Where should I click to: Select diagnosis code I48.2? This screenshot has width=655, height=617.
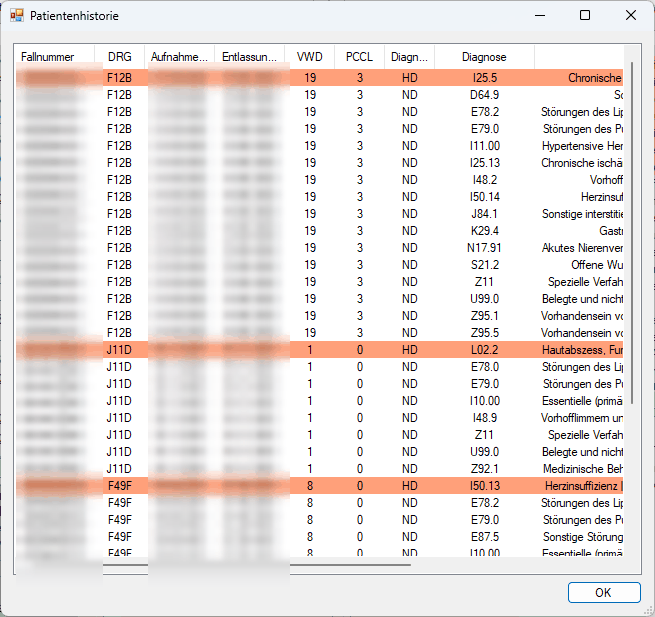[x=485, y=180]
